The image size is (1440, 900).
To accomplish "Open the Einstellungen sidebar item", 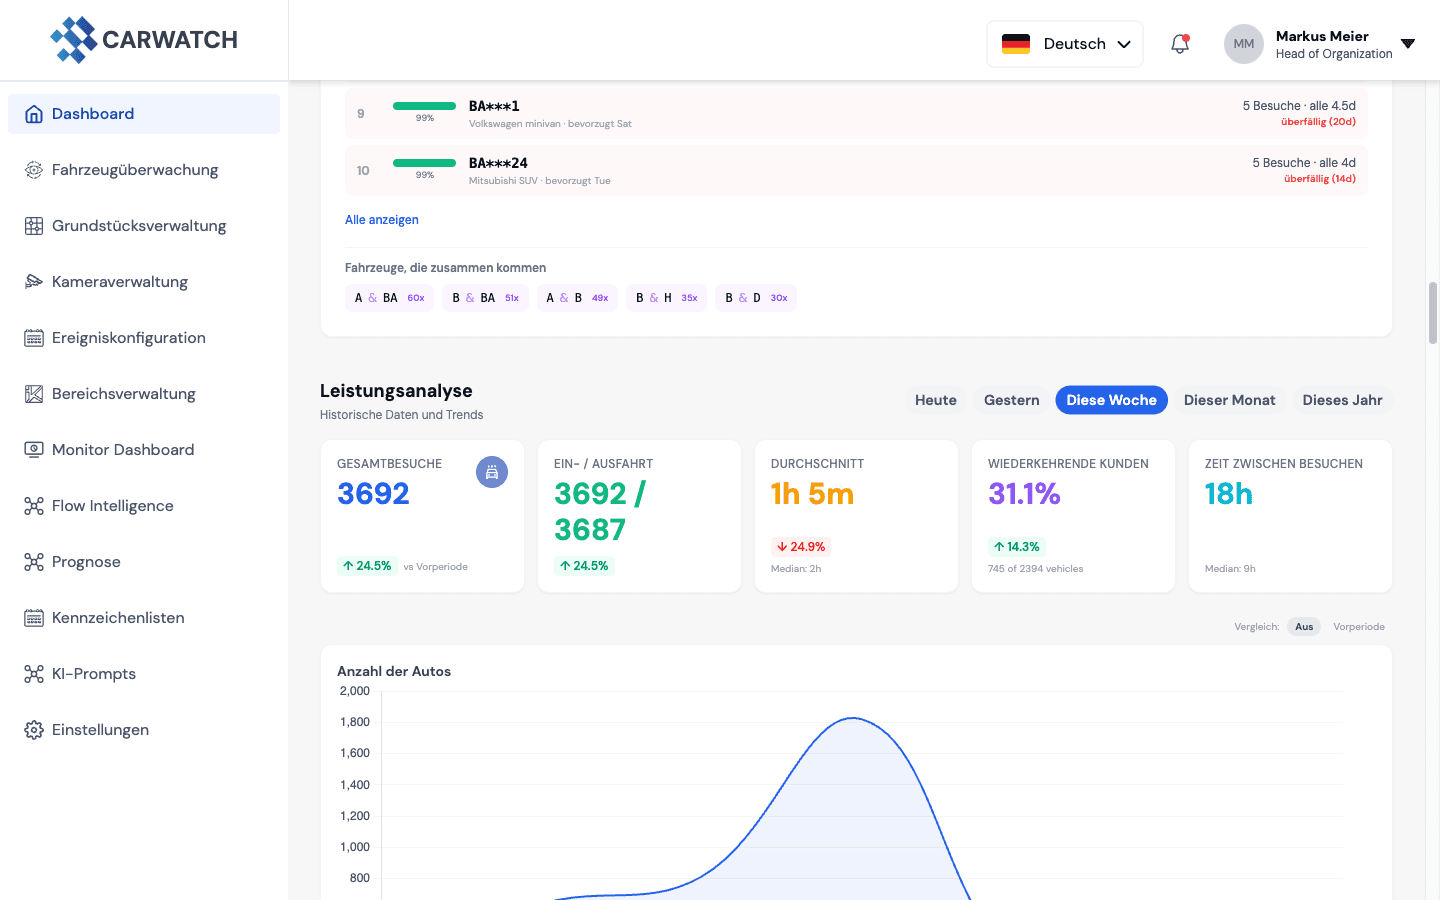I will pyautogui.click(x=100, y=729).
